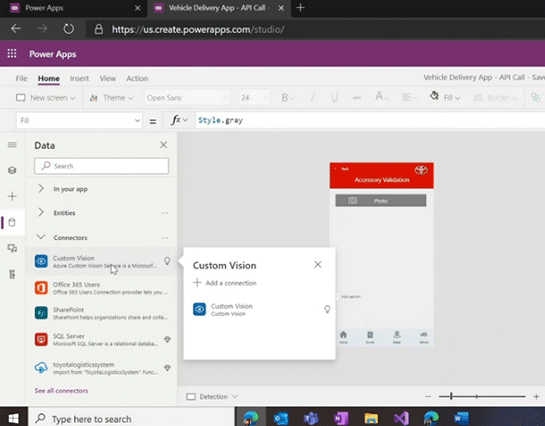
Task: Open the Power Apps waffle app launcher
Action: click(12, 54)
